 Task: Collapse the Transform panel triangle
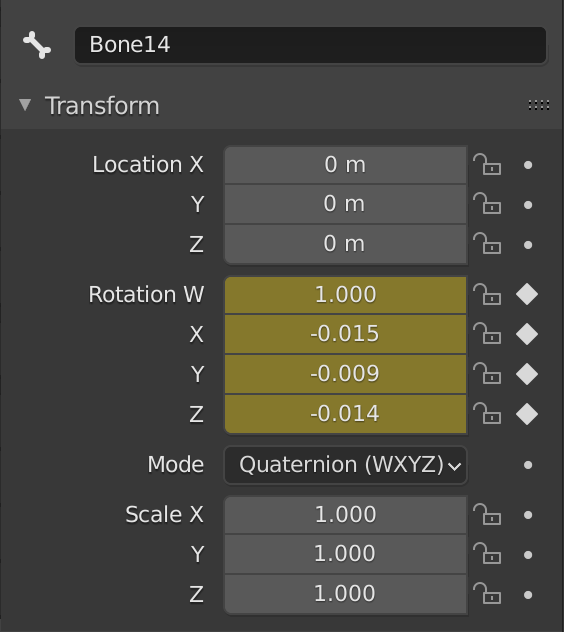coord(25,105)
